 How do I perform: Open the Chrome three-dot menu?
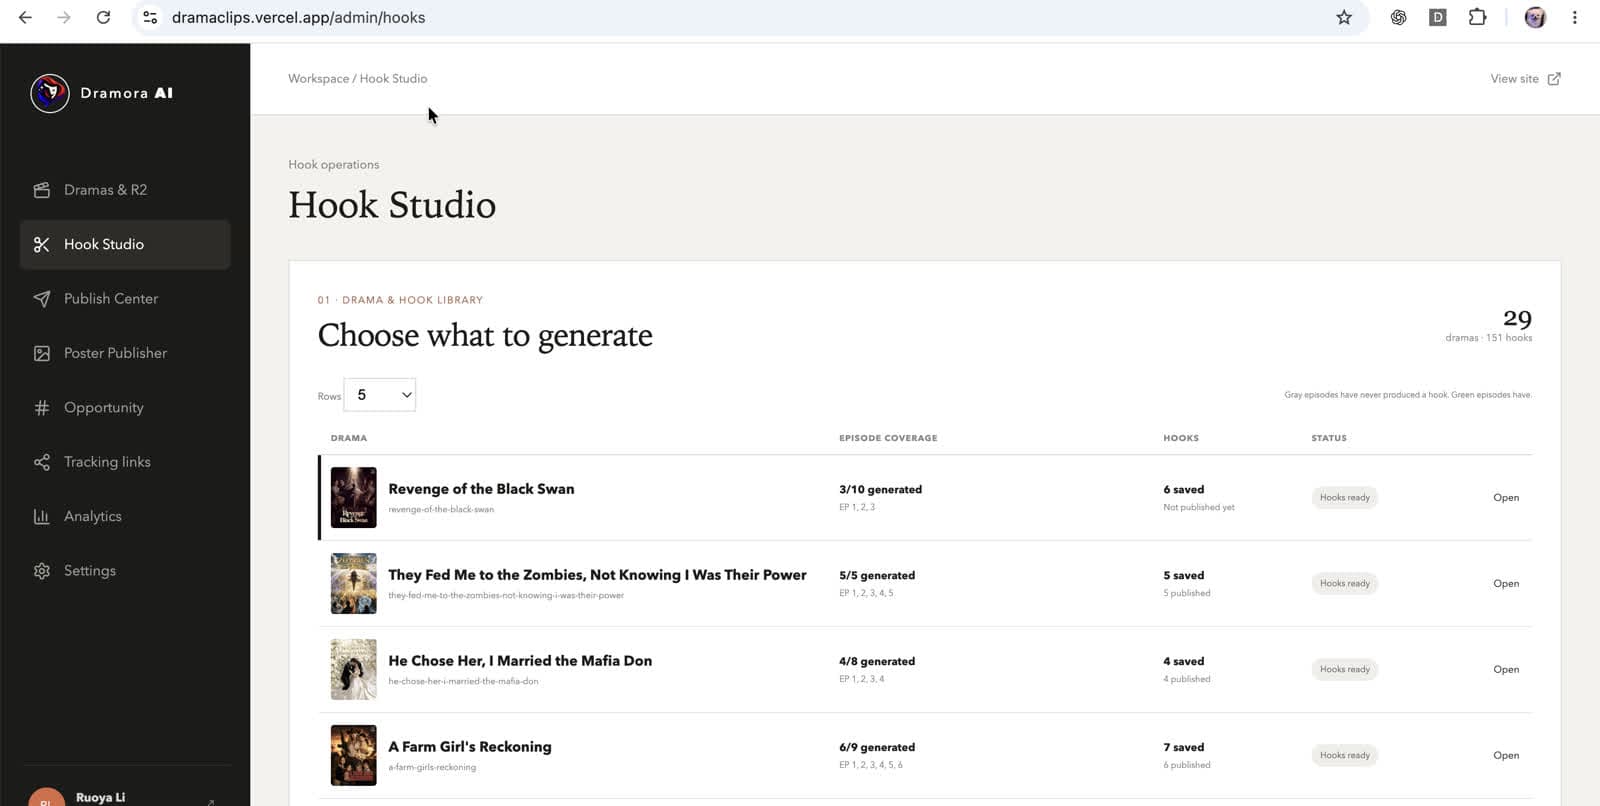coord(1574,17)
